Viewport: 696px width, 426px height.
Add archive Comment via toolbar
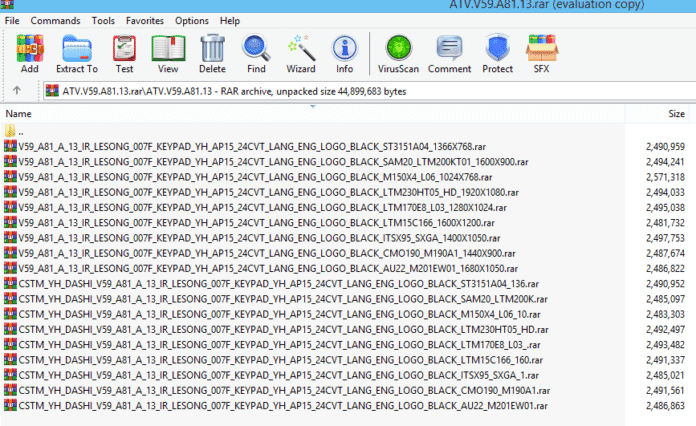[x=449, y=52]
